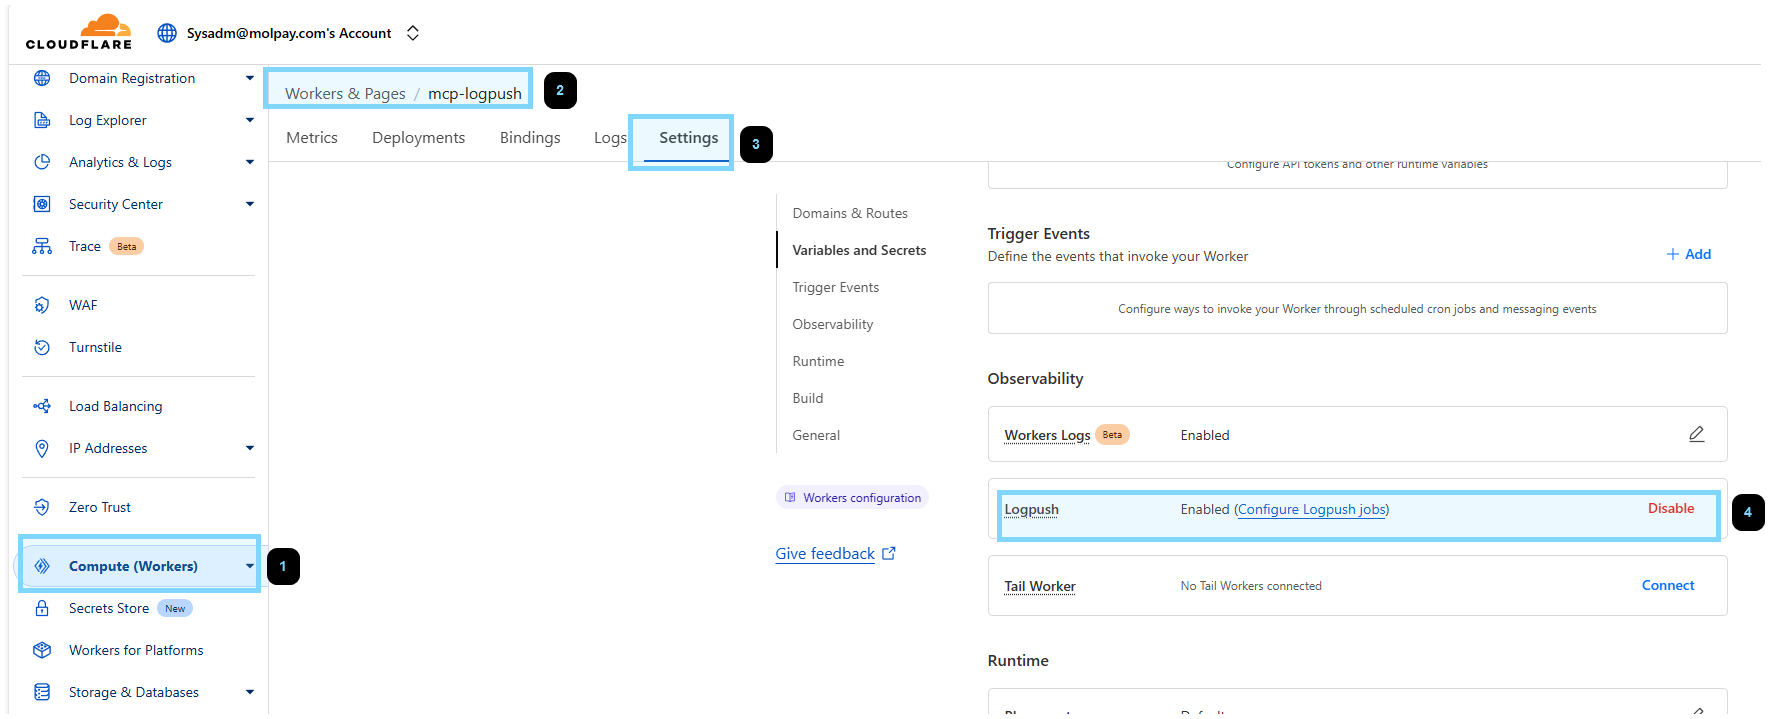Open Configure Logpush jobs link
The height and width of the screenshot is (719, 1770).
pyautogui.click(x=1312, y=509)
